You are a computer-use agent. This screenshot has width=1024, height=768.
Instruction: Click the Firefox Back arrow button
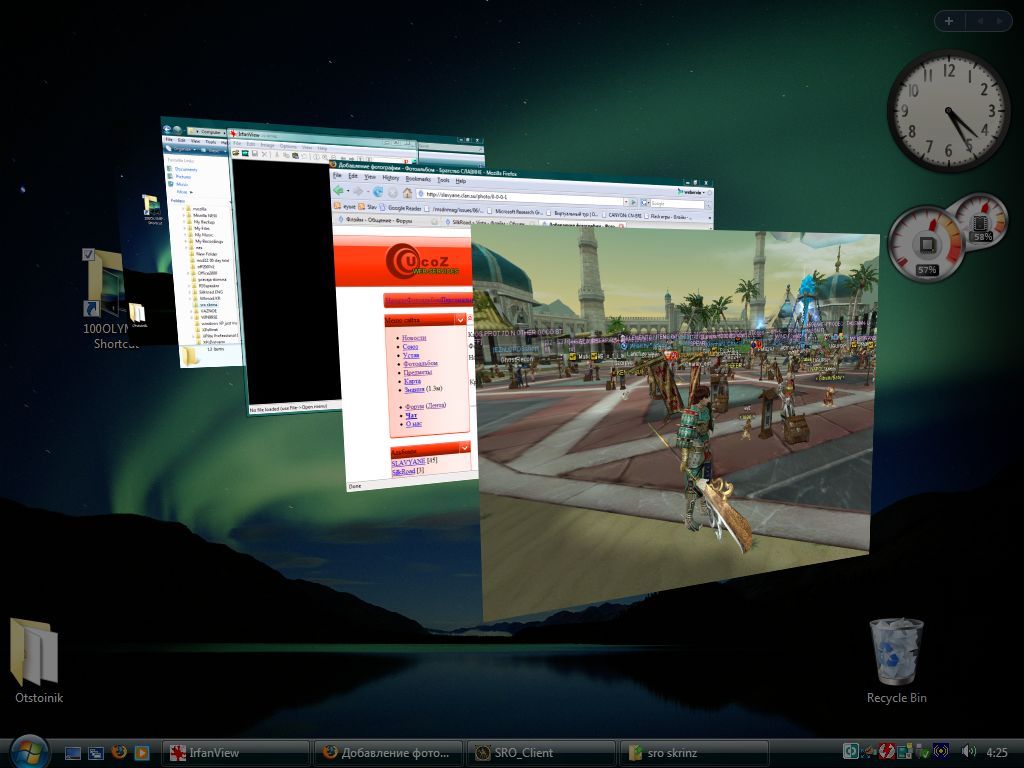338,190
